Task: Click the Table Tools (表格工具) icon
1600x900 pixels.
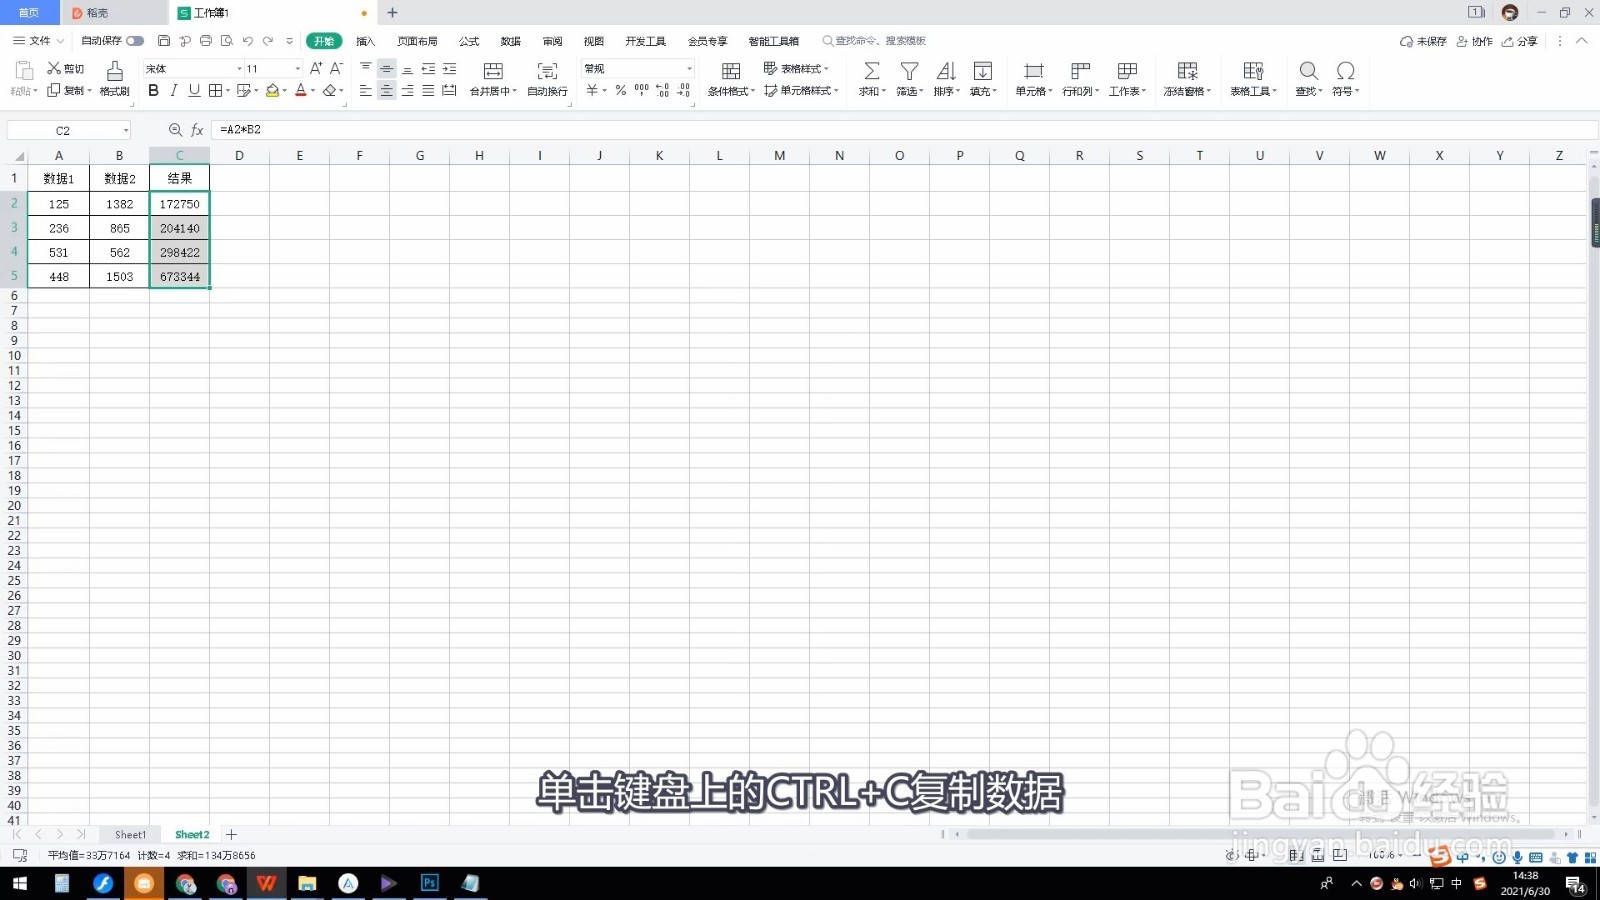Action: (1253, 71)
